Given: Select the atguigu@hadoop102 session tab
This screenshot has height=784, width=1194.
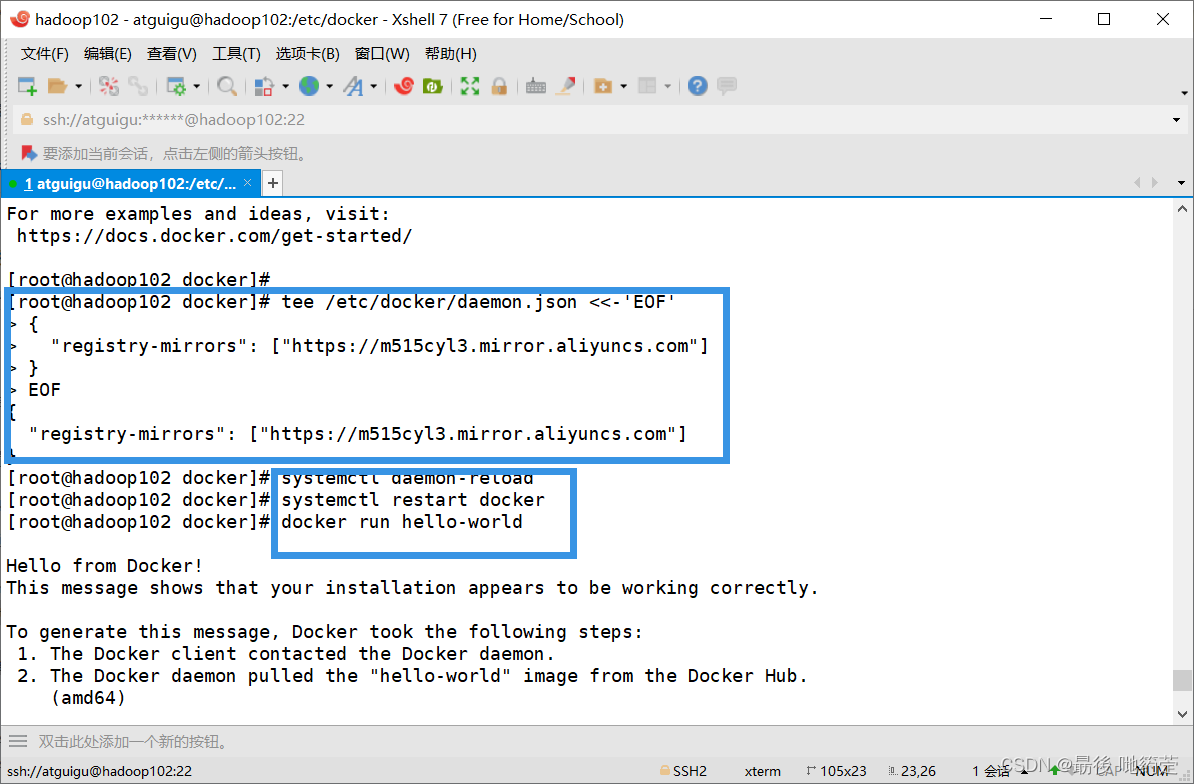Looking at the screenshot, I should click(x=129, y=183).
